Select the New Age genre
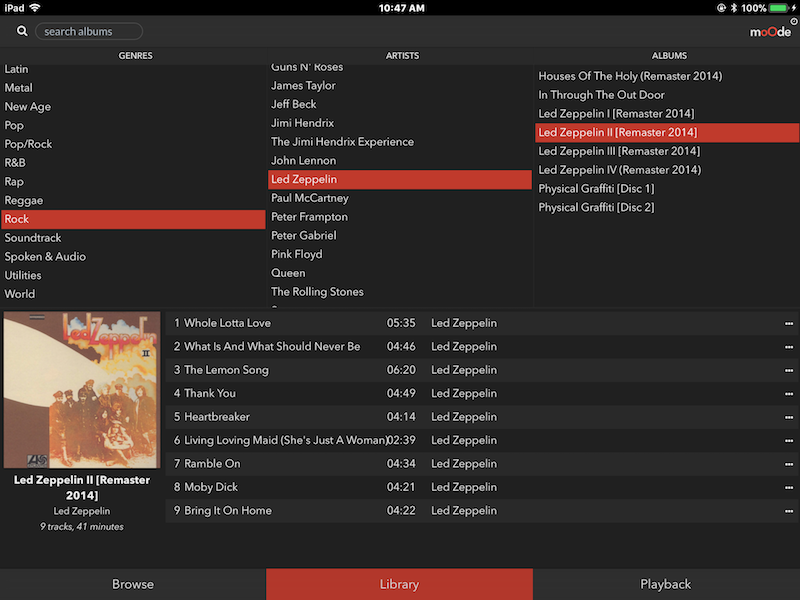The height and width of the screenshot is (600, 800). [133, 107]
